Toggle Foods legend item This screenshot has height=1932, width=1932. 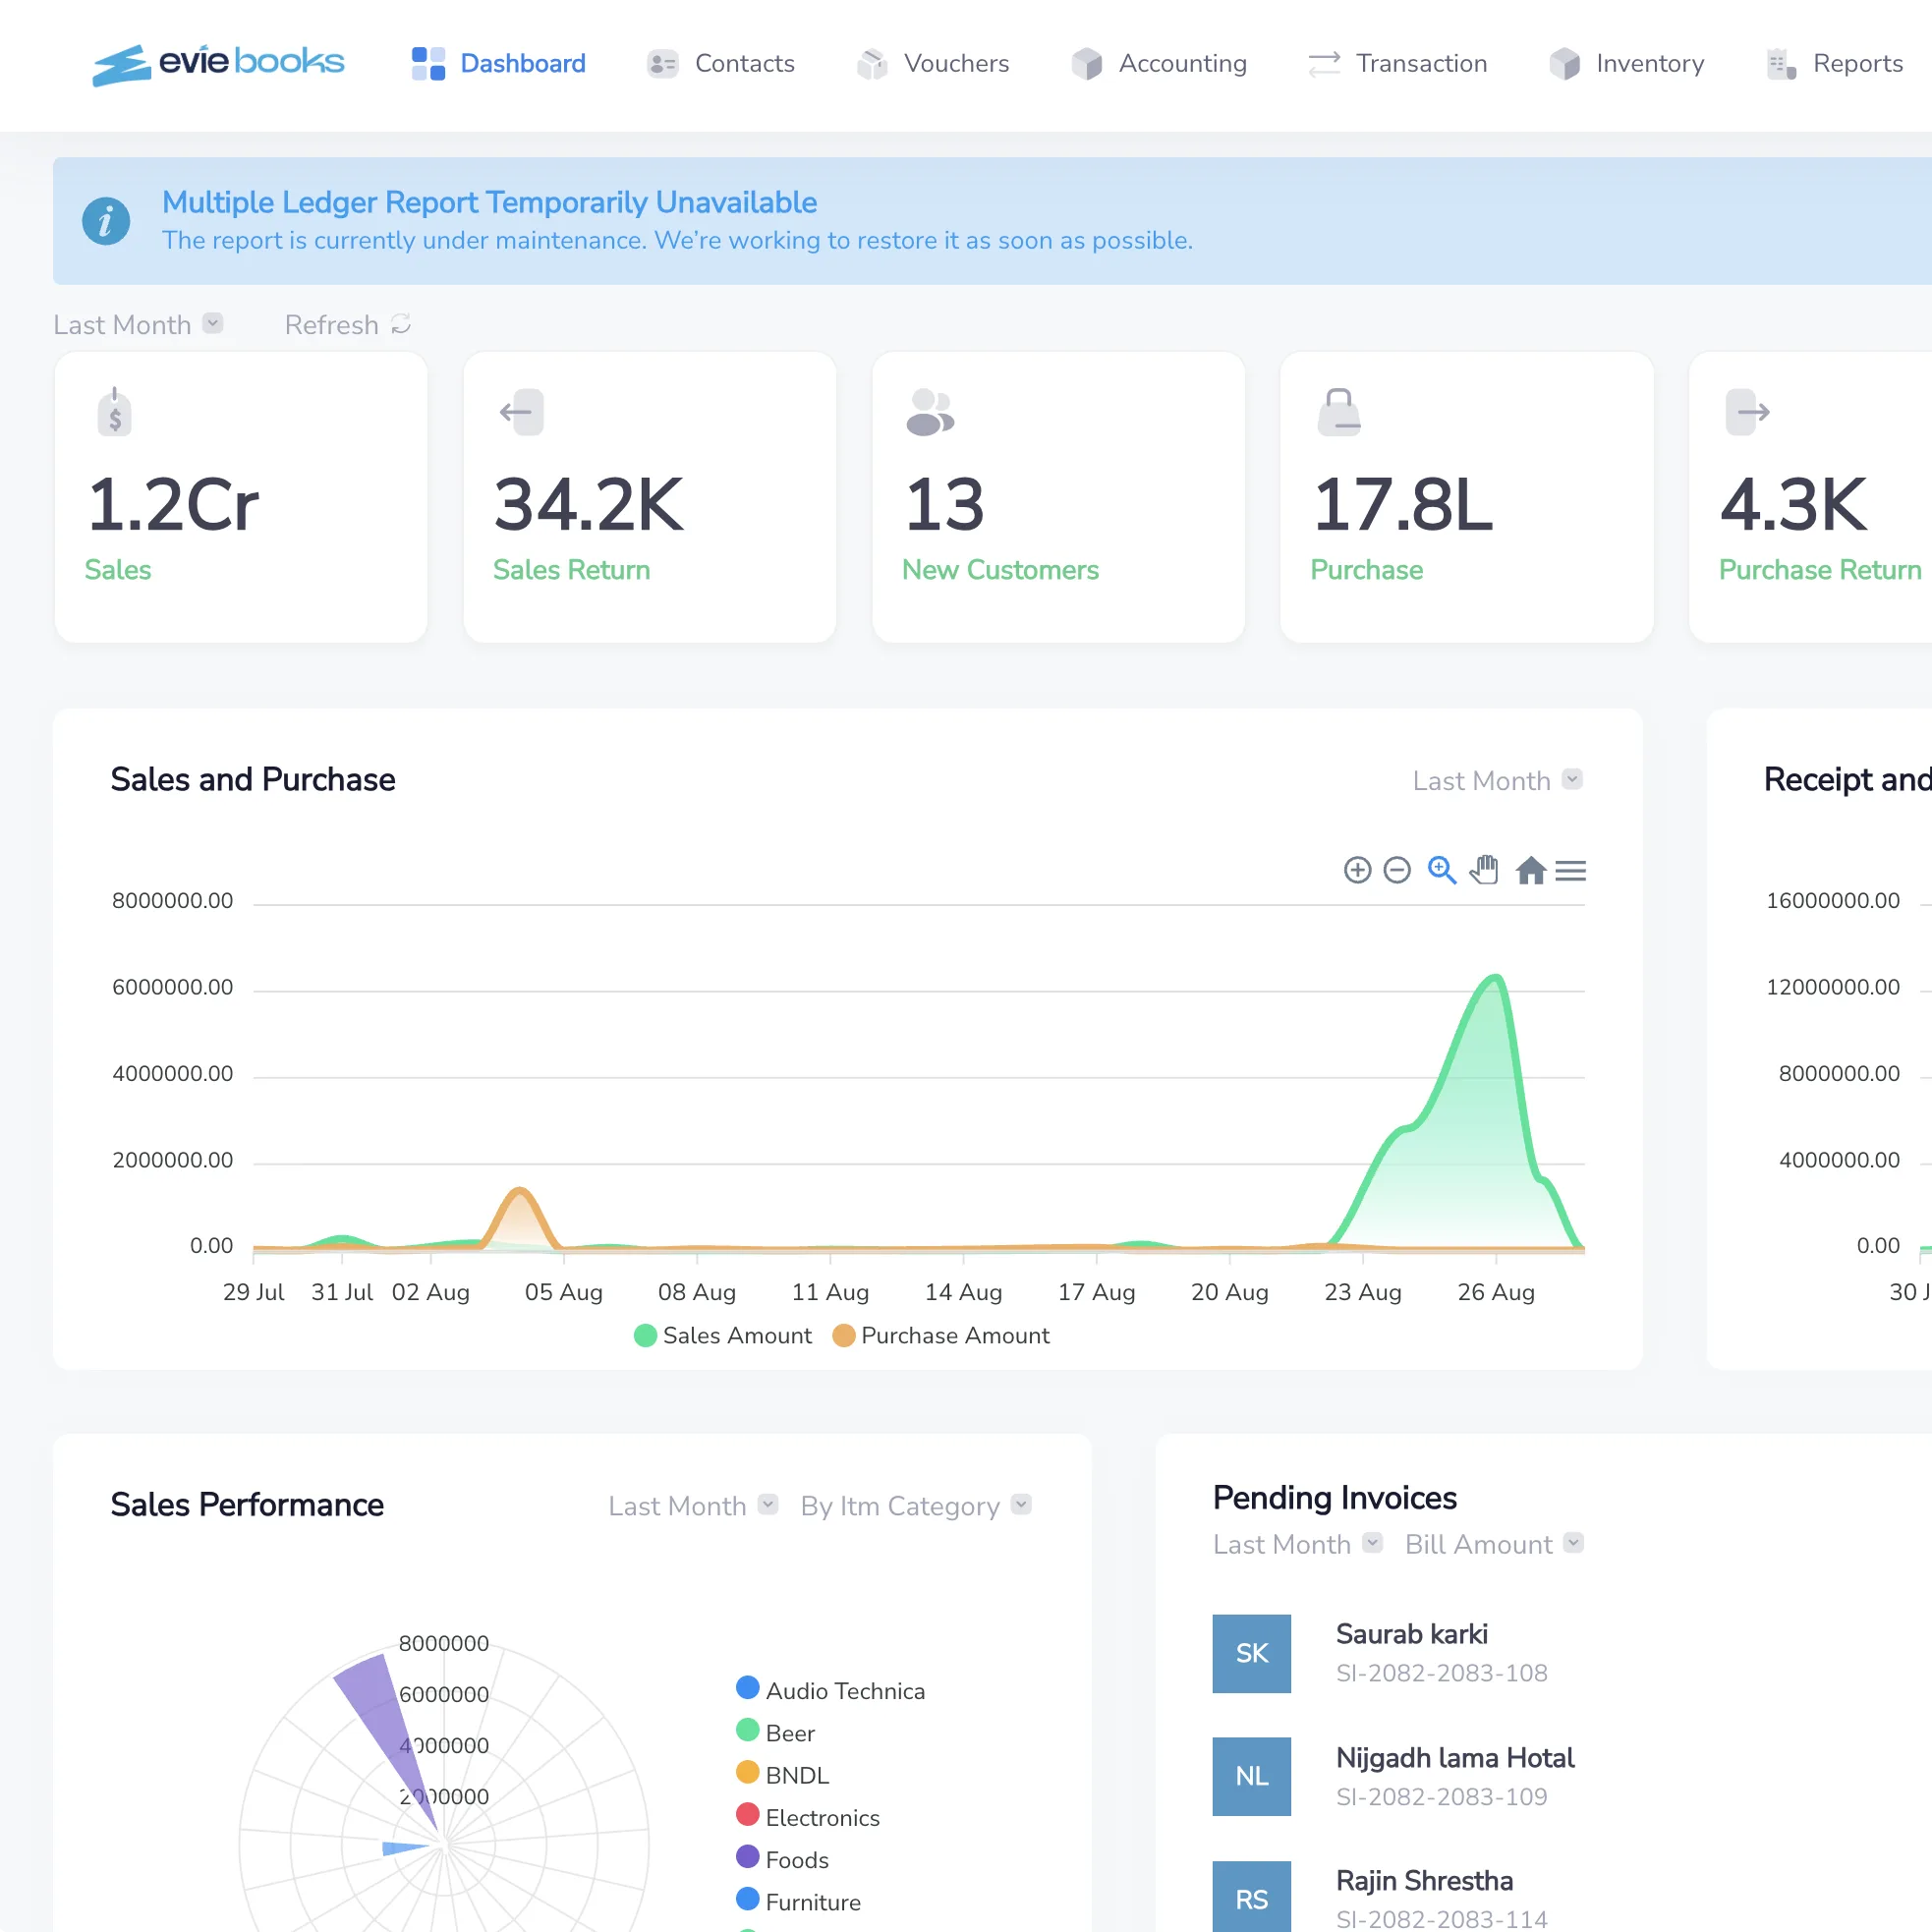(782, 1859)
